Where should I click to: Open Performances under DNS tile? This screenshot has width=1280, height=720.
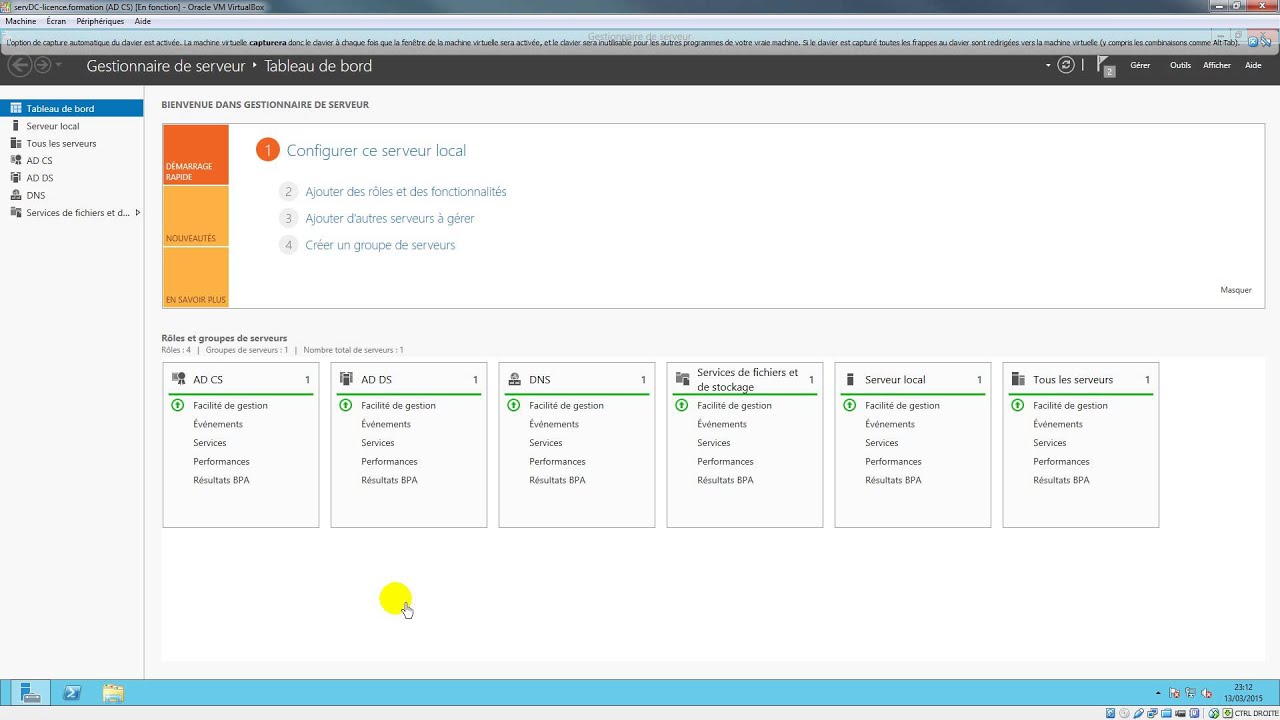557,461
